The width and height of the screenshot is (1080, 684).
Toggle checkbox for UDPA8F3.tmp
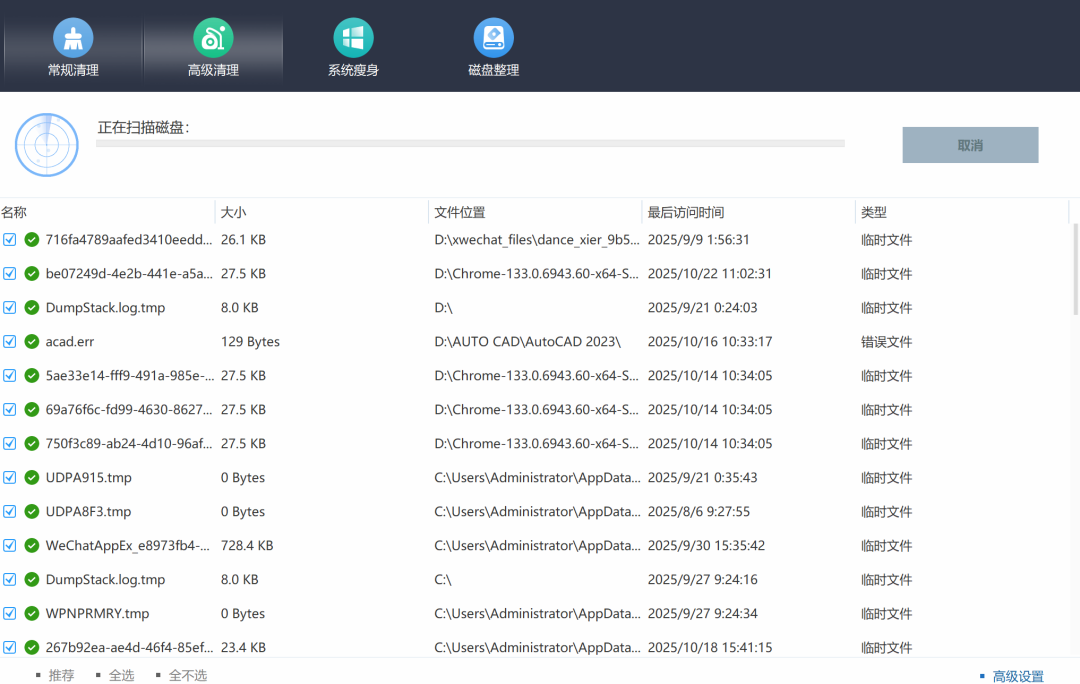[x=10, y=512]
